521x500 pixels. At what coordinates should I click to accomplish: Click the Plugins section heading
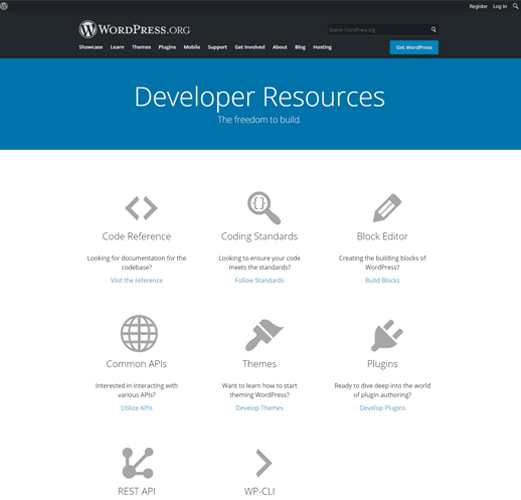click(382, 364)
